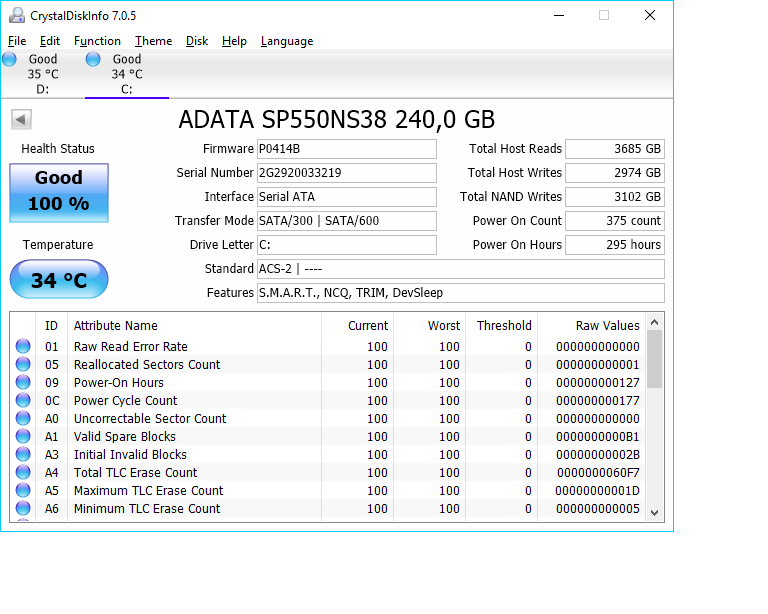Close the CrystalDiskInfo window
Viewport: 768px width, 614px height.
click(x=649, y=16)
